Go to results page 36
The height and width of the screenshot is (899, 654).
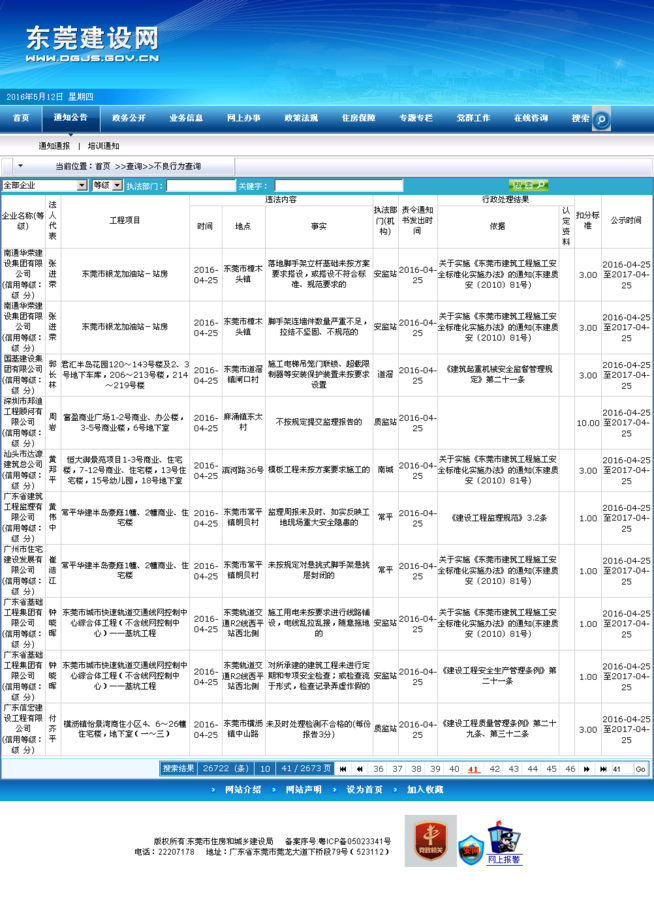[378, 769]
